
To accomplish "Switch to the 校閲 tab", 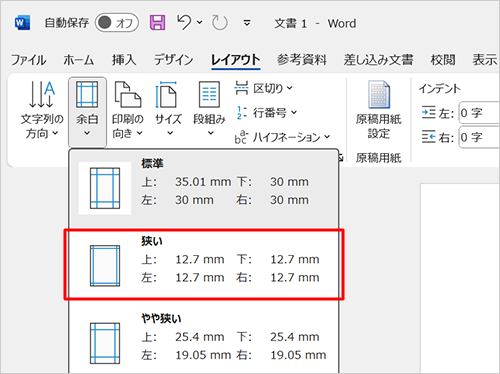I will pos(443,60).
